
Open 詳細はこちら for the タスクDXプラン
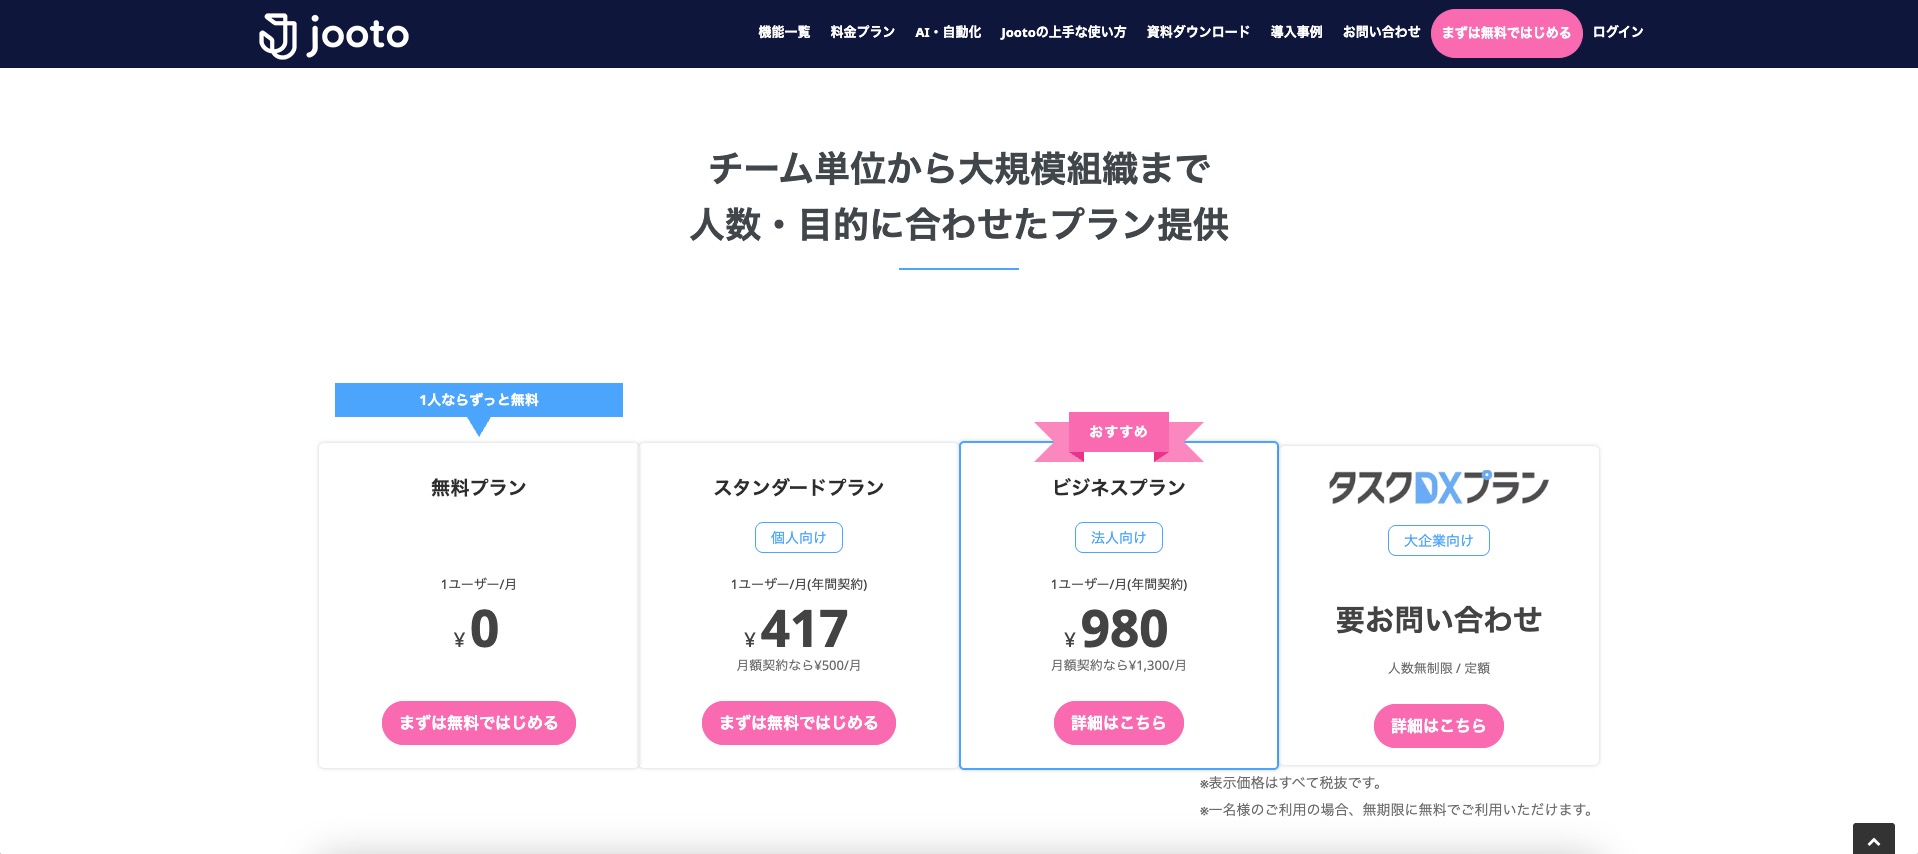coord(1439,726)
